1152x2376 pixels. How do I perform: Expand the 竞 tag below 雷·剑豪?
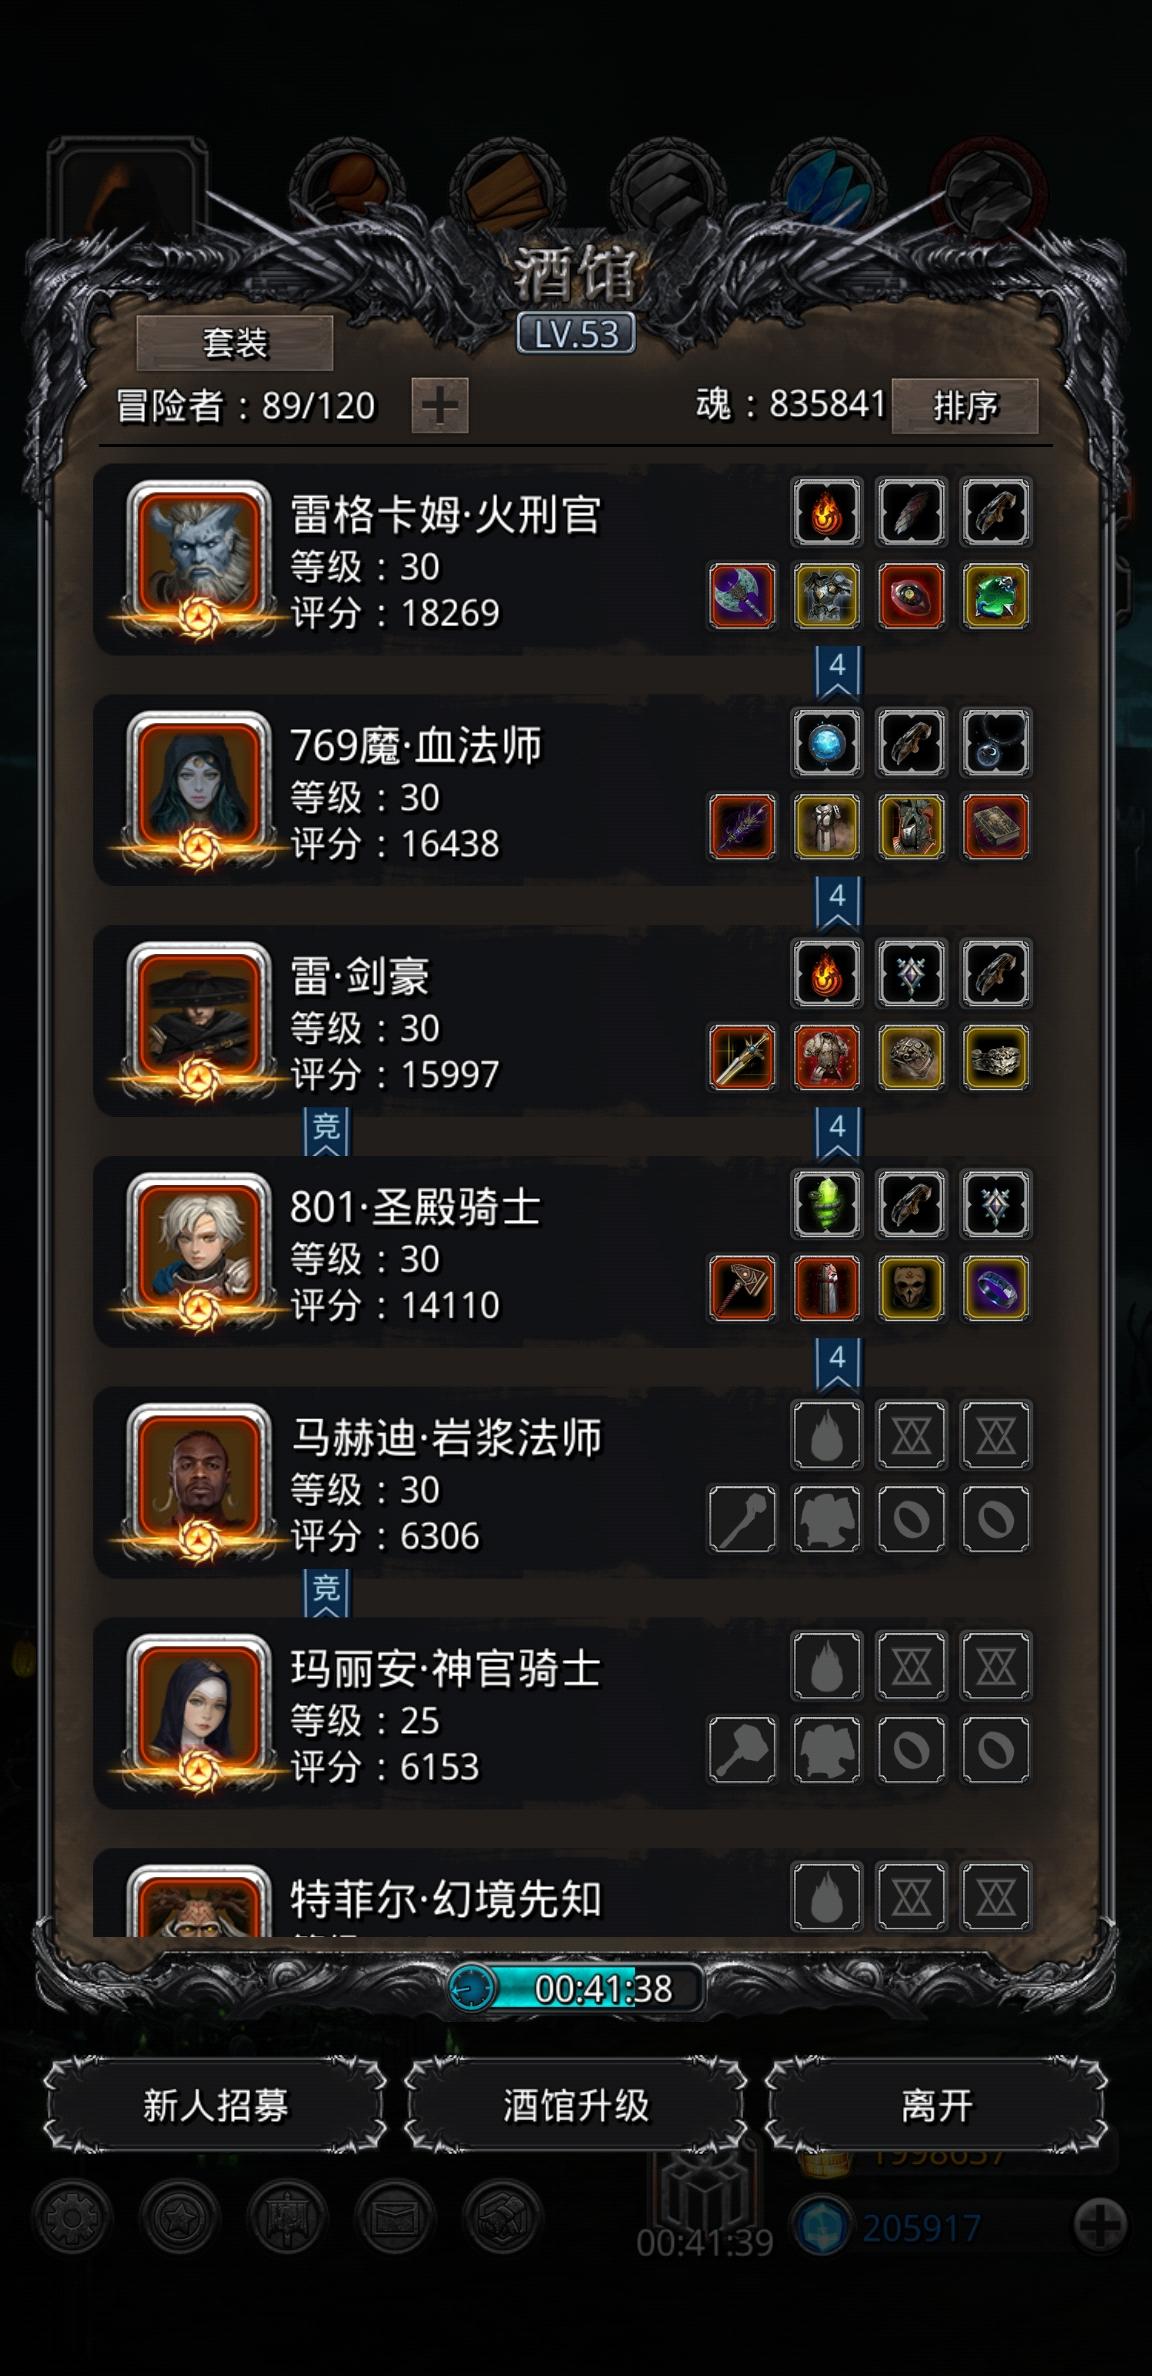326,1133
